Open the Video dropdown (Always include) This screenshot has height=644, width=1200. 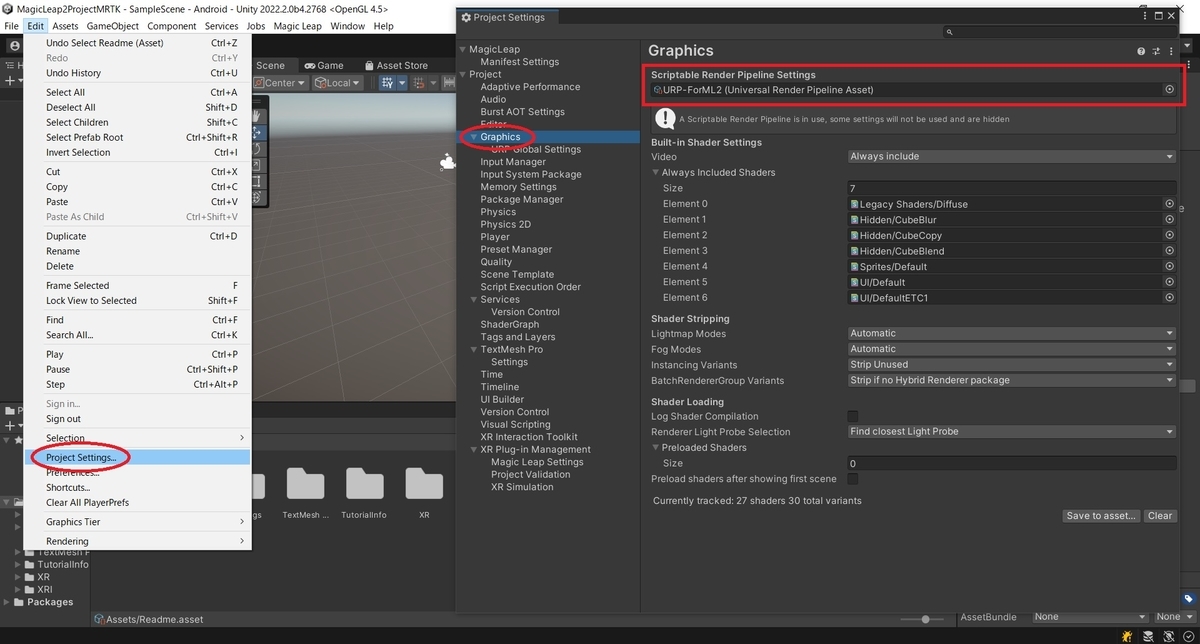[x=1011, y=156]
